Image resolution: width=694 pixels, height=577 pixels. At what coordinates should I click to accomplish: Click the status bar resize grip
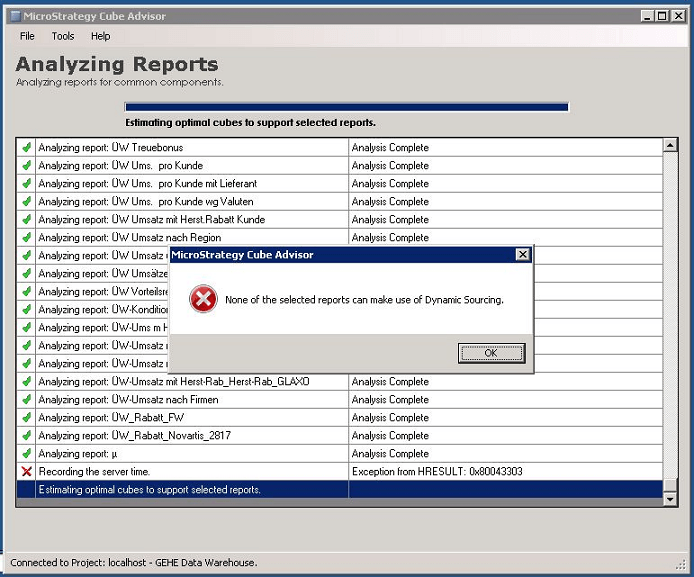pyautogui.click(x=680, y=565)
